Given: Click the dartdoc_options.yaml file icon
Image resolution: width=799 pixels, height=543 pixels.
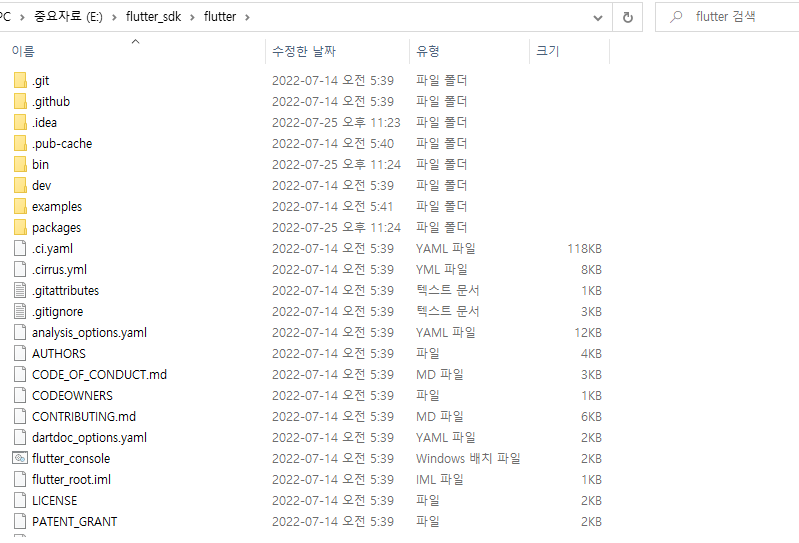Looking at the screenshot, I should click(x=20, y=437).
